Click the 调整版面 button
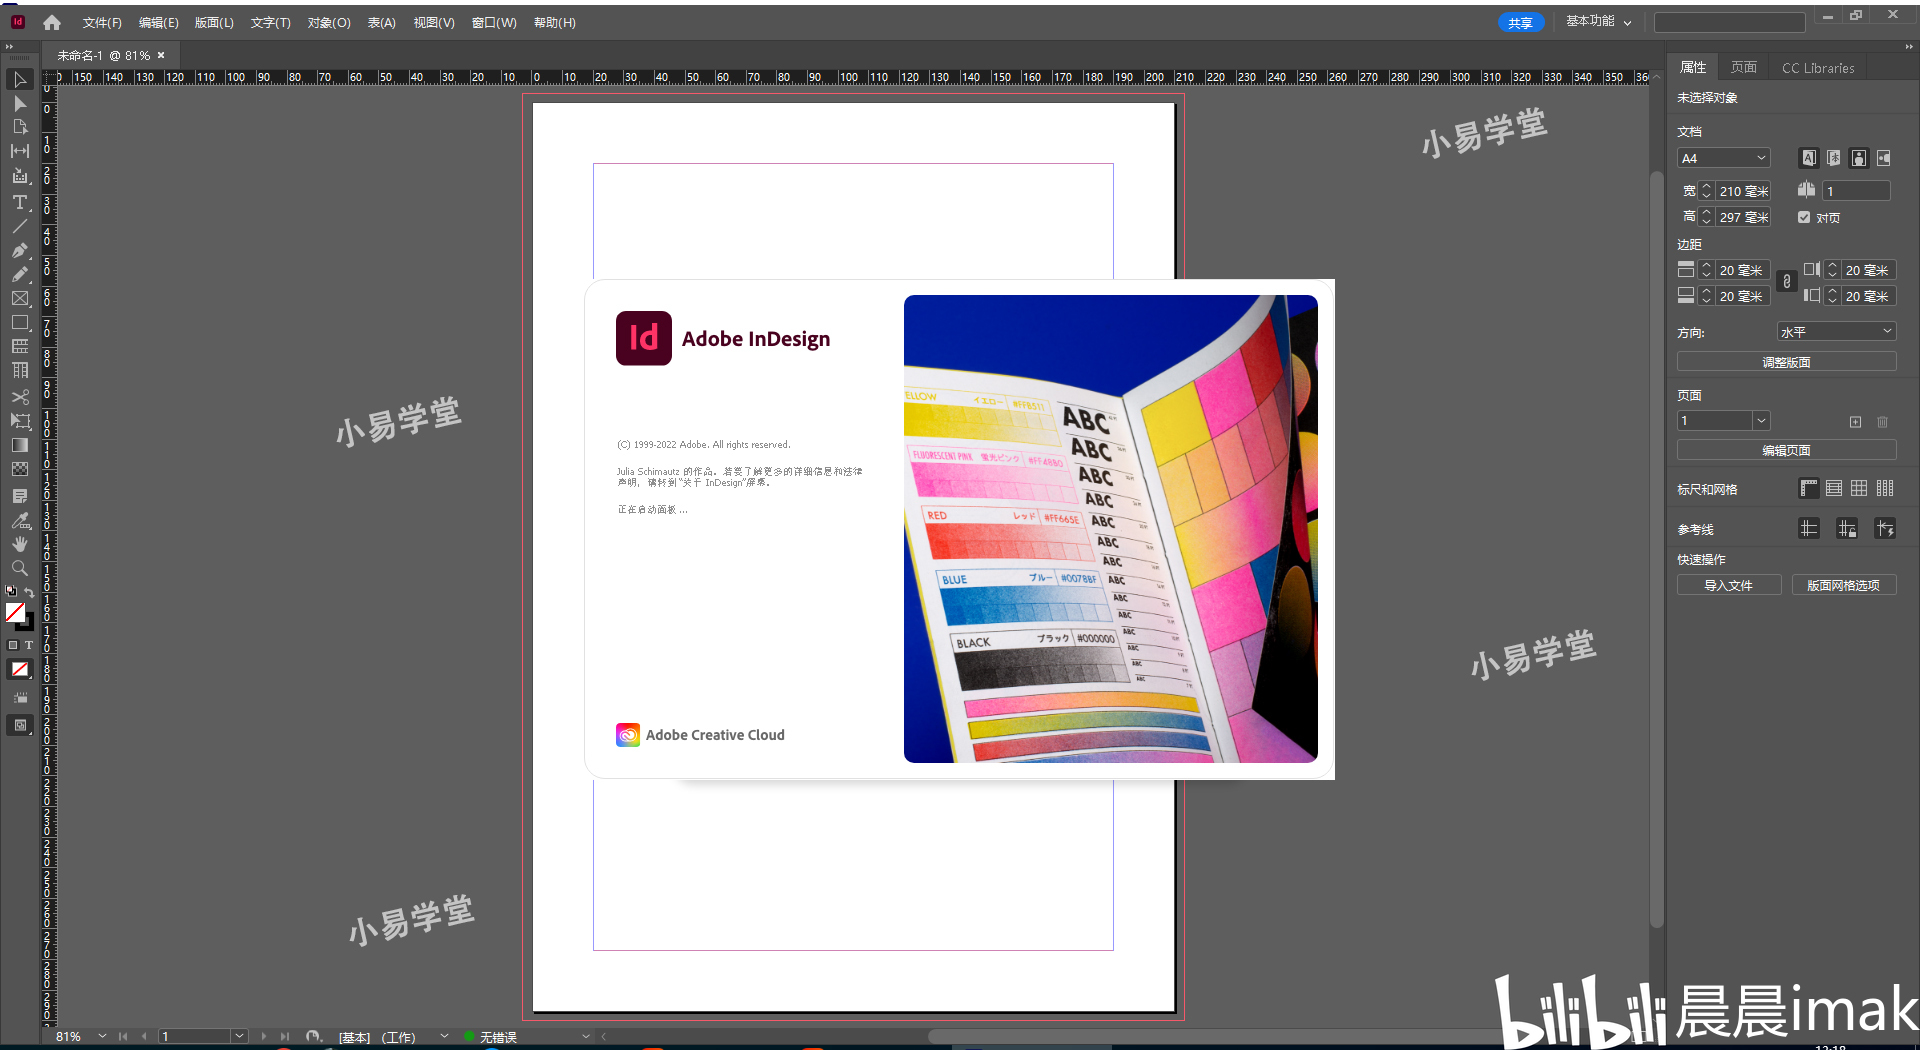 1786,362
